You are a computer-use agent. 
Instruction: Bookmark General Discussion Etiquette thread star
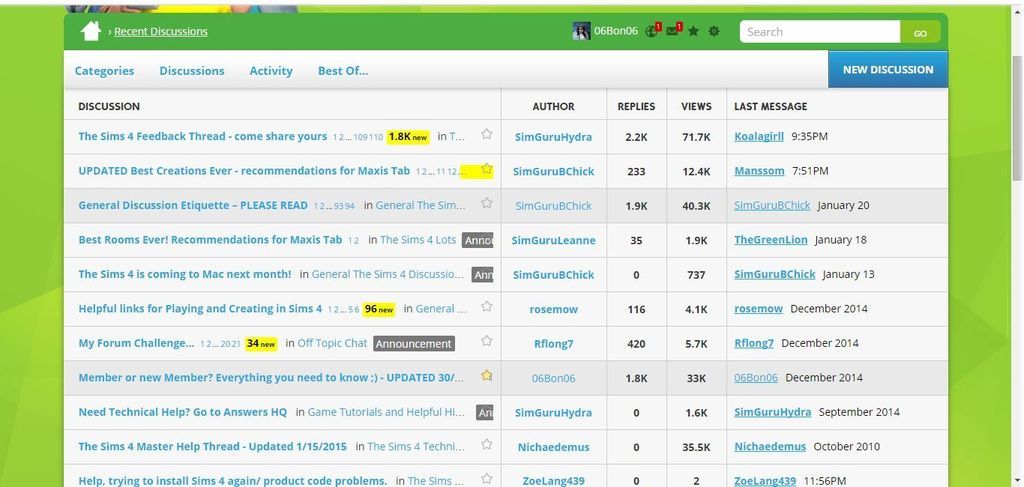487,203
